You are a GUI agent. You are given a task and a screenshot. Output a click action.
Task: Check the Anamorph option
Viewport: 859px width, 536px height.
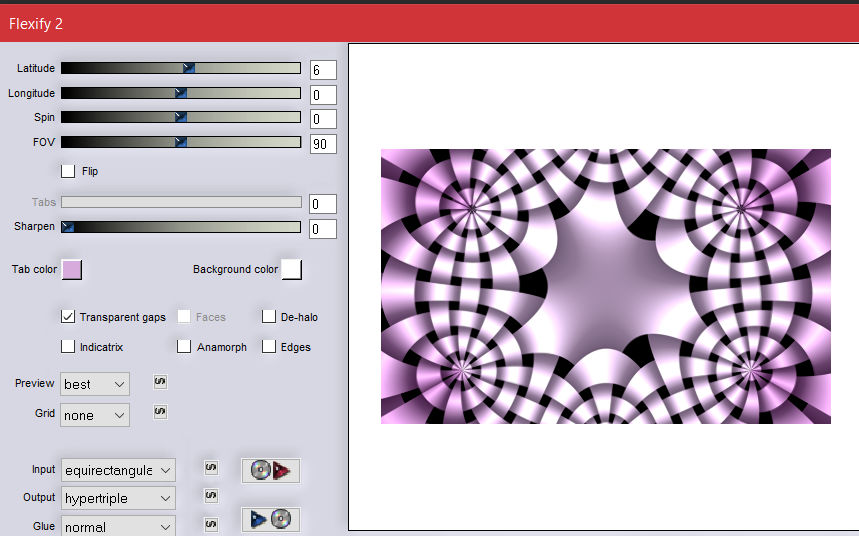(184, 346)
